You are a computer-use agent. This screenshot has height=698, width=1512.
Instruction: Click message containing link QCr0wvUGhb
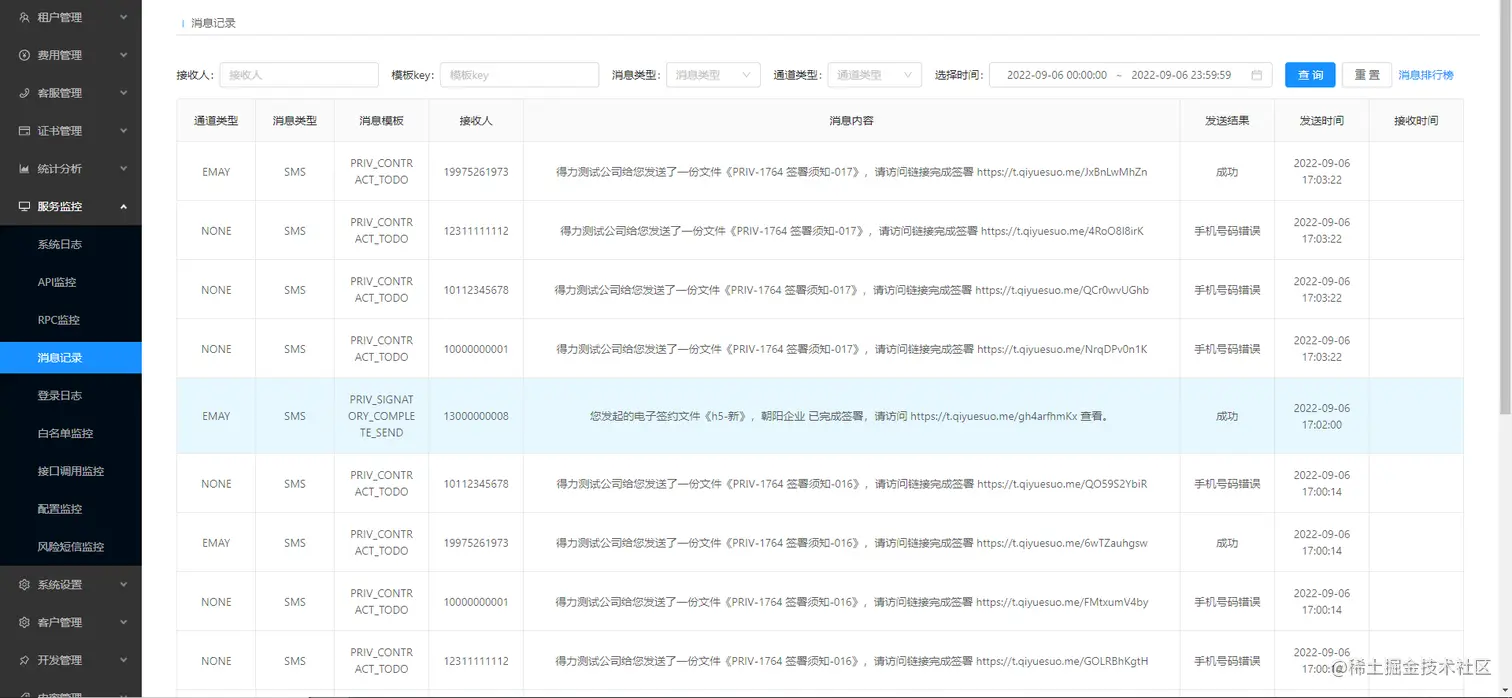(x=851, y=290)
